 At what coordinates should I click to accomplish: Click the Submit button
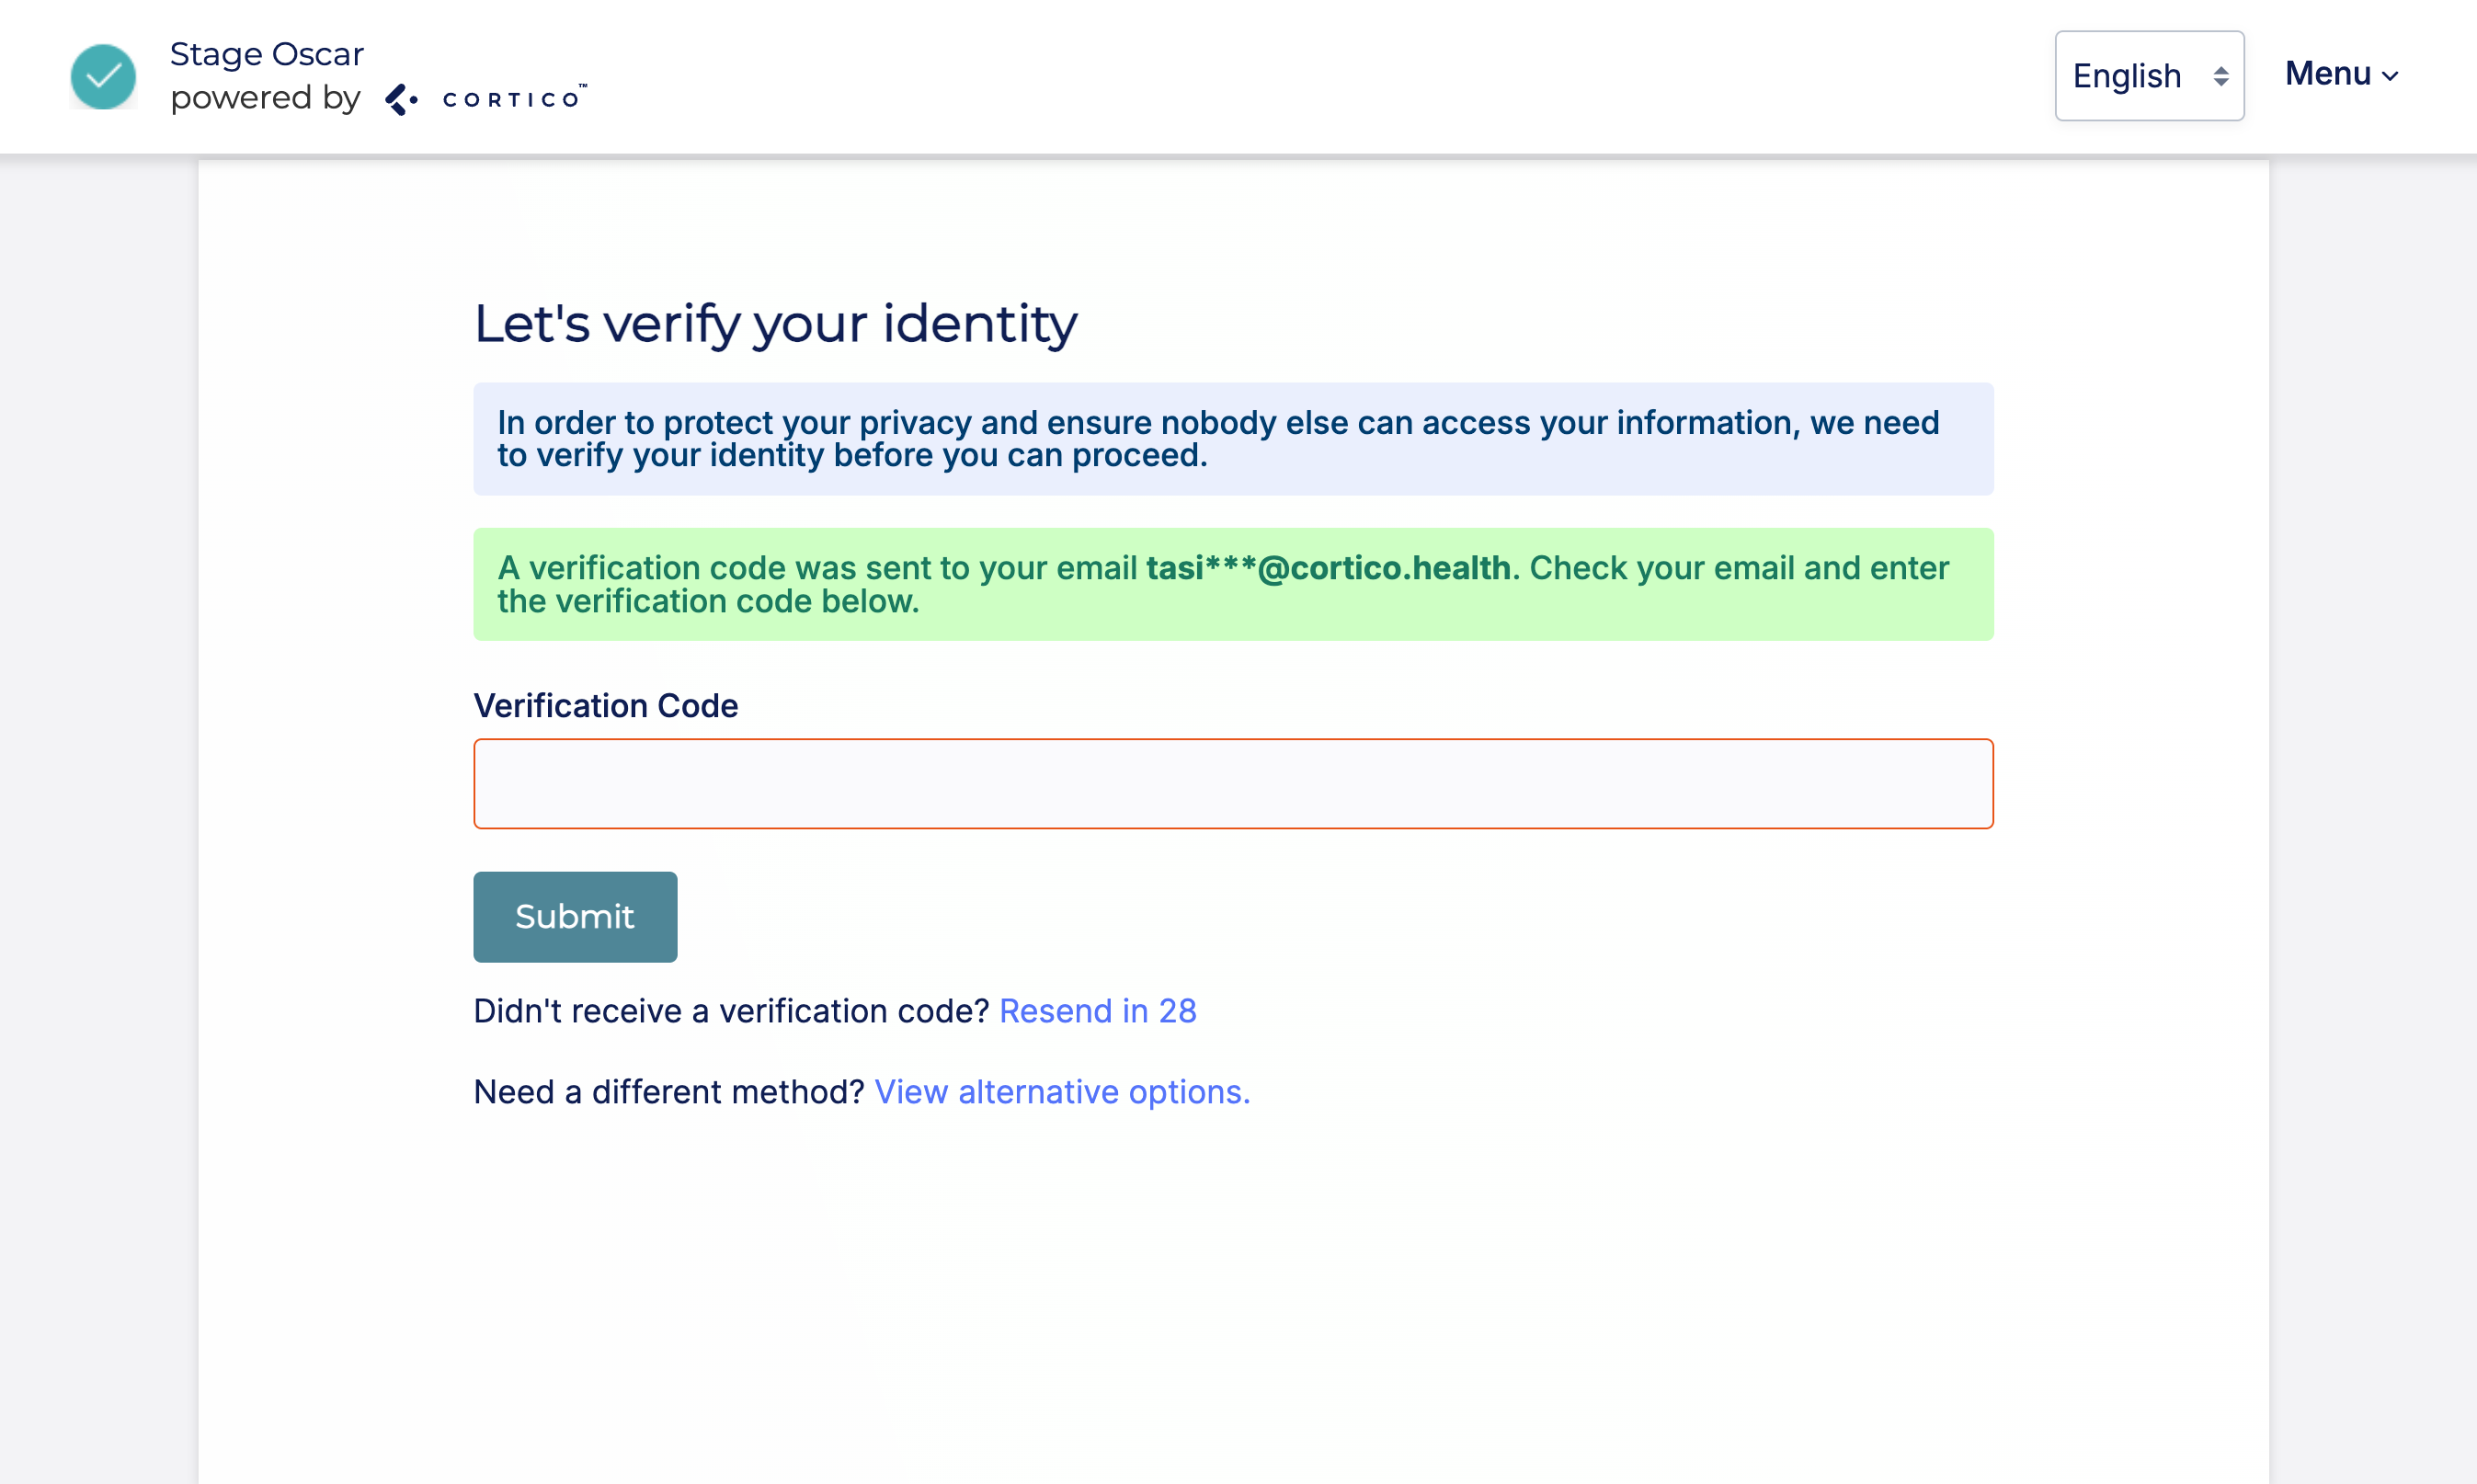point(575,916)
